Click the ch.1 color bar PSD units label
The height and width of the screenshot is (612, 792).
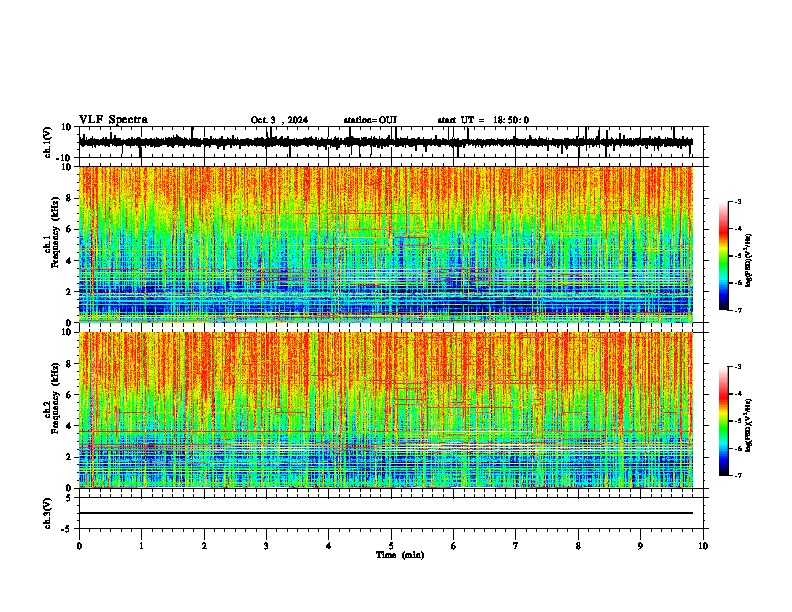pyautogui.click(x=749, y=261)
